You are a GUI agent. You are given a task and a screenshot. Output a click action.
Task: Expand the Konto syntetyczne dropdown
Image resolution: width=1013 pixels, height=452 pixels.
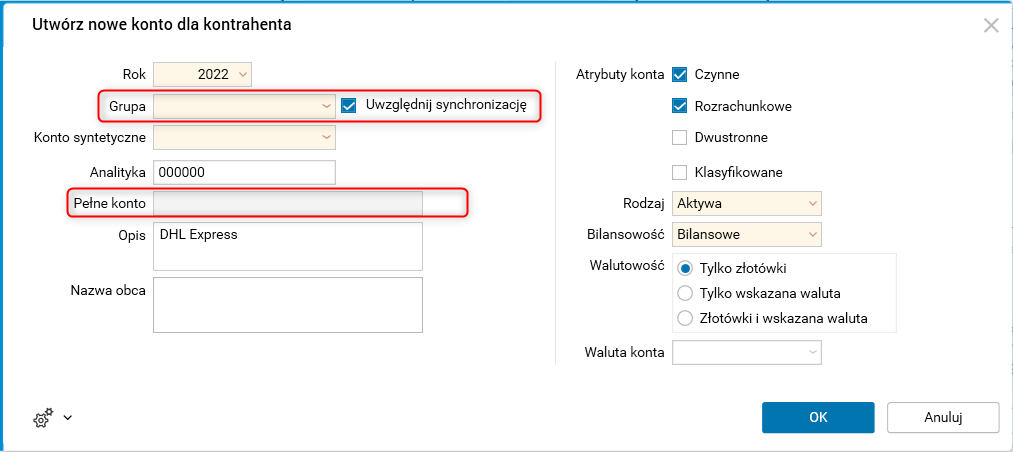(326, 136)
